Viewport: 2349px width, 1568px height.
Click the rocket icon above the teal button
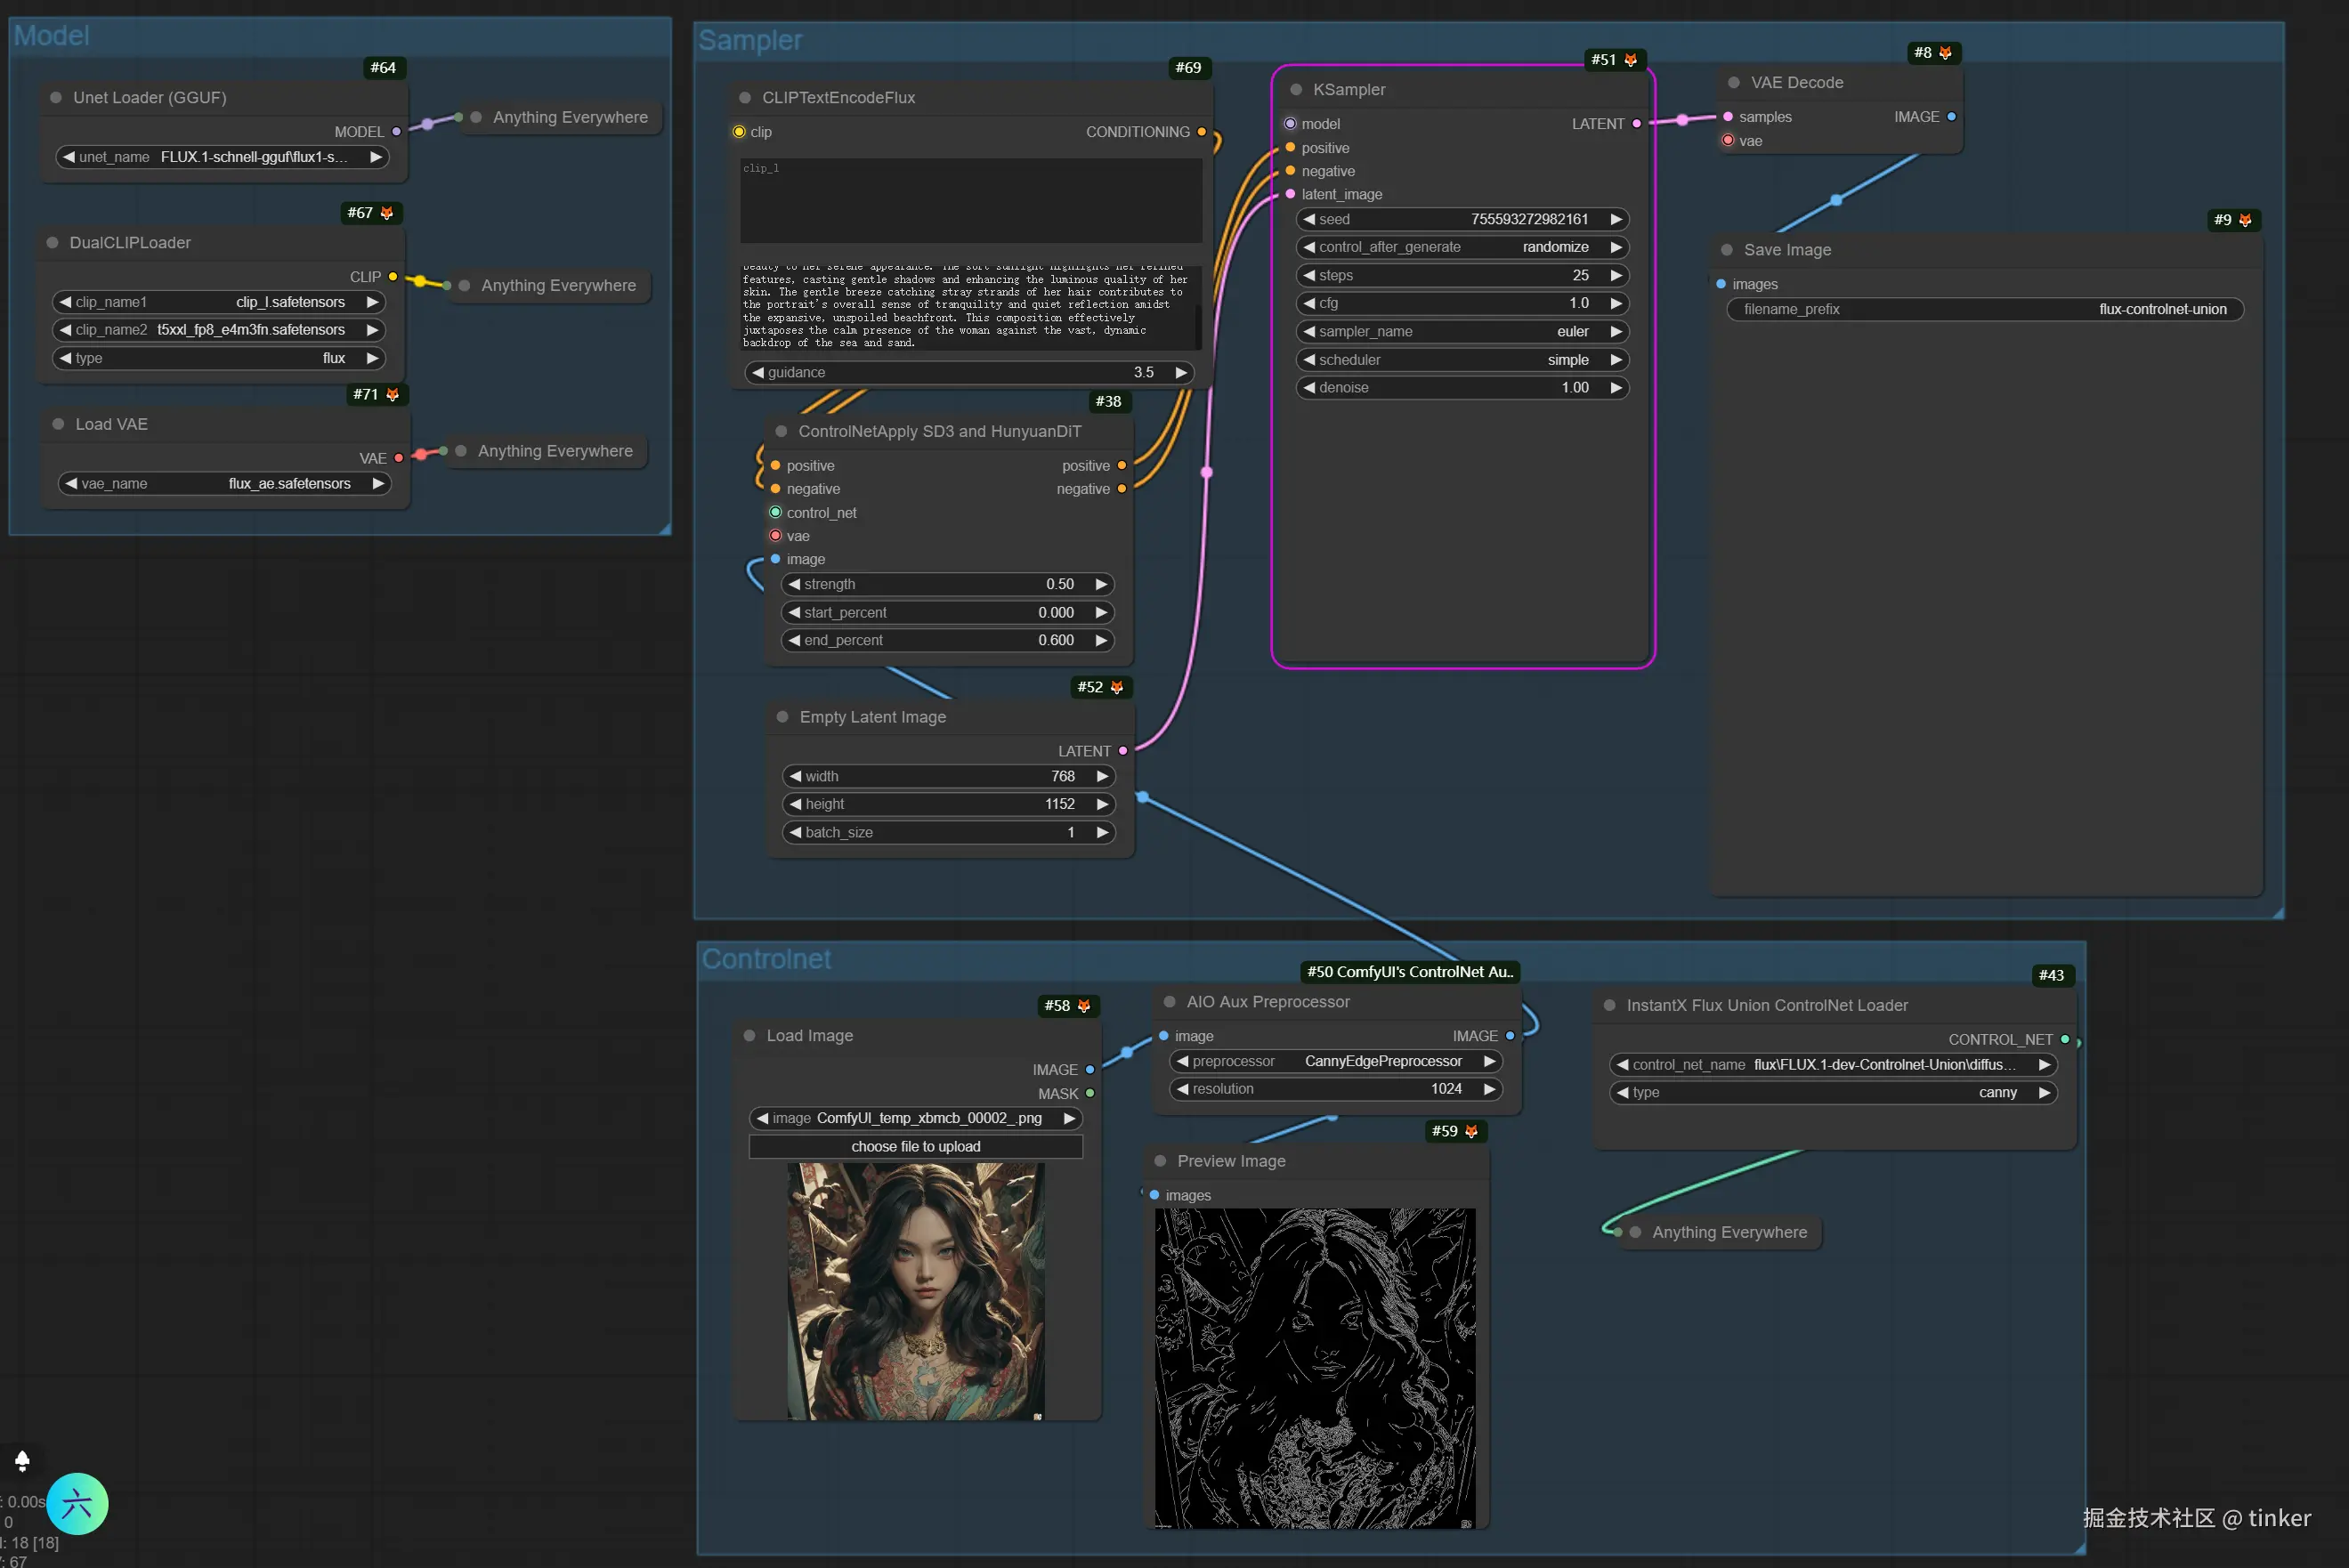pos(22,1460)
